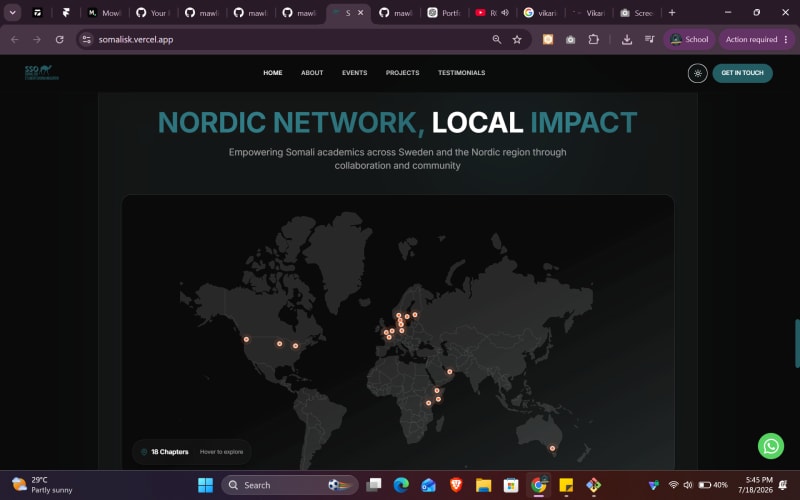Switch to the Screenshot tab with camera icon
The image size is (800, 500).
[x=637, y=13]
